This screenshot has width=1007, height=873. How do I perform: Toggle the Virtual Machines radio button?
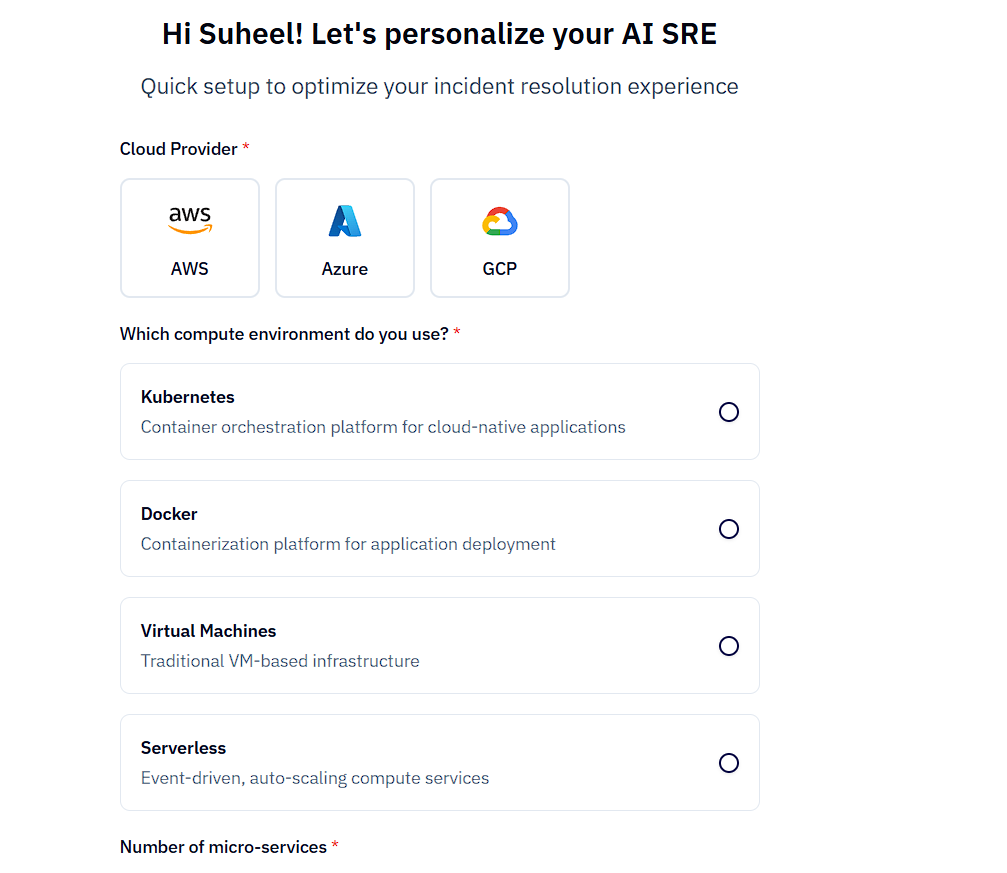click(x=729, y=646)
